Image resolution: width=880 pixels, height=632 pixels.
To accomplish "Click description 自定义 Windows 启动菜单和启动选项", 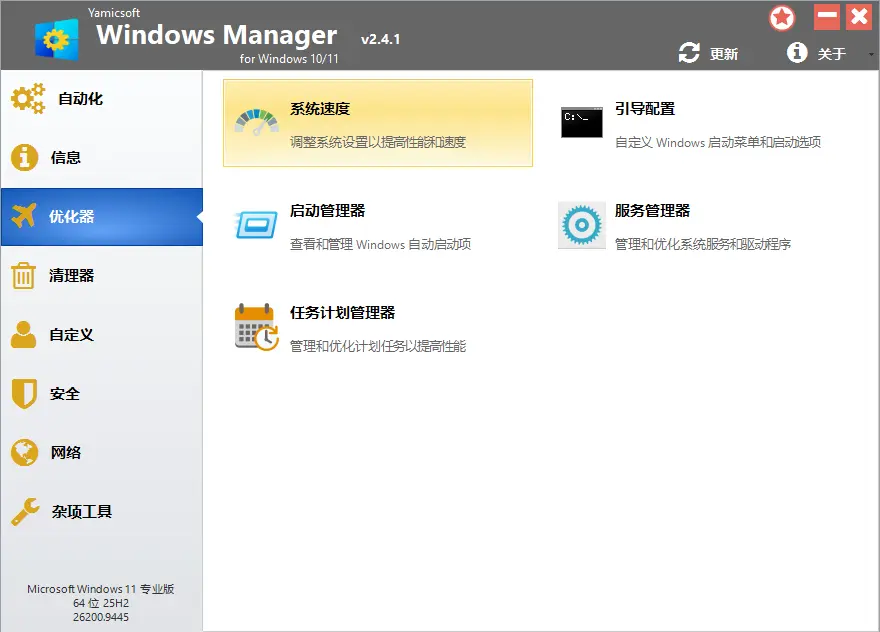I will [x=718, y=142].
